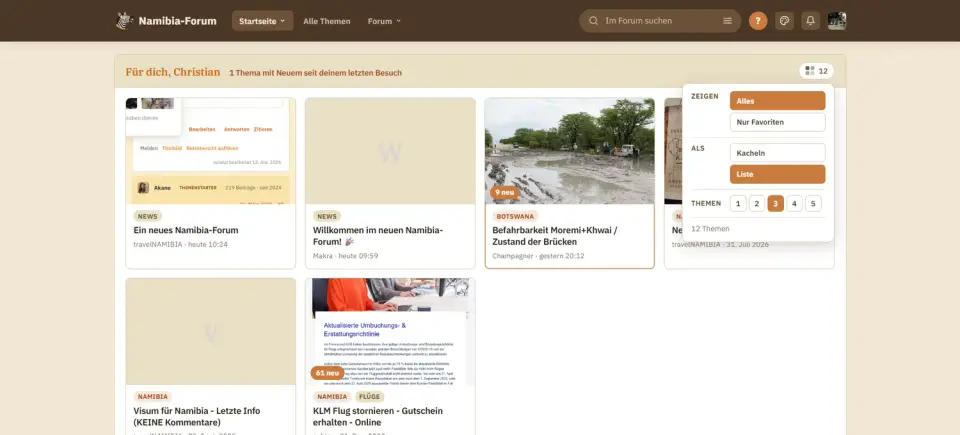Choose 'Liste' display mode

tap(778, 174)
